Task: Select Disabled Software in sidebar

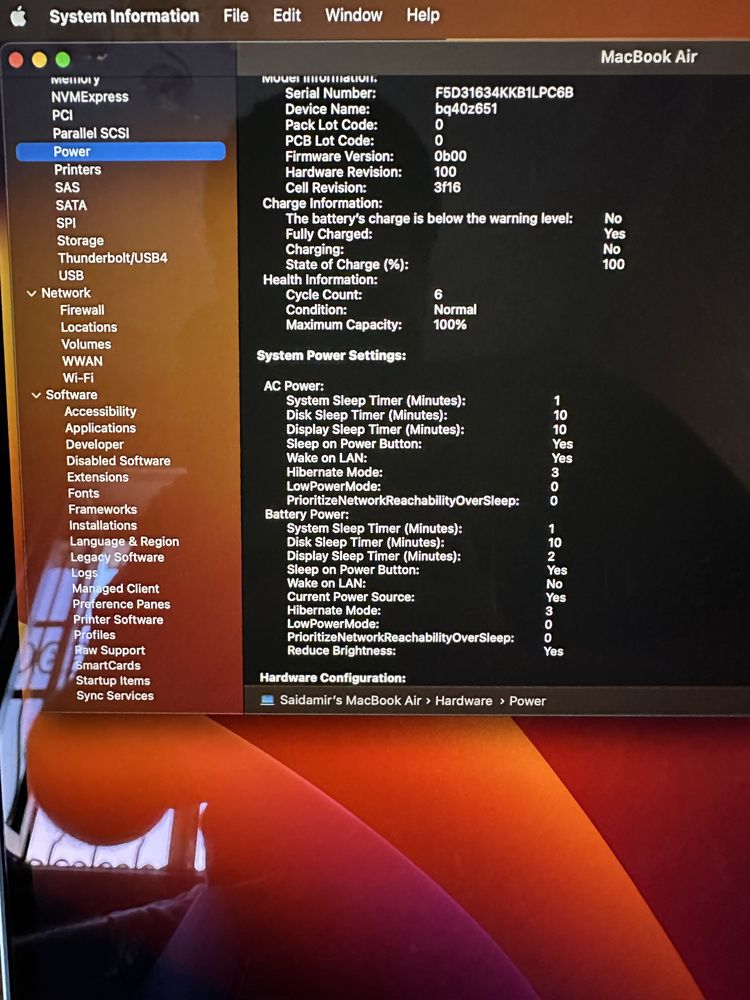Action: click(x=119, y=461)
